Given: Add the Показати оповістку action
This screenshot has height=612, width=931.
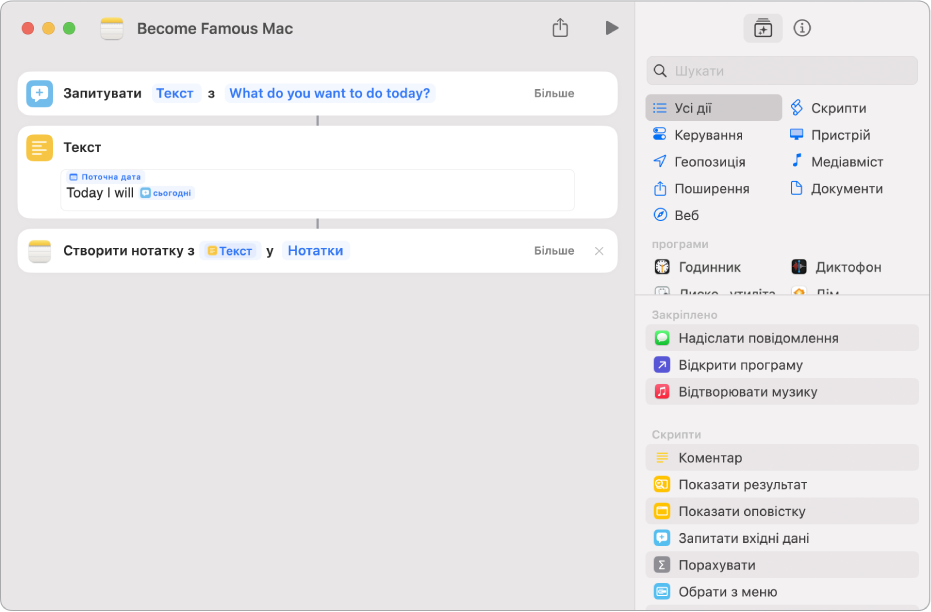Looking at the screenshot, I should [x=782, y=511].
